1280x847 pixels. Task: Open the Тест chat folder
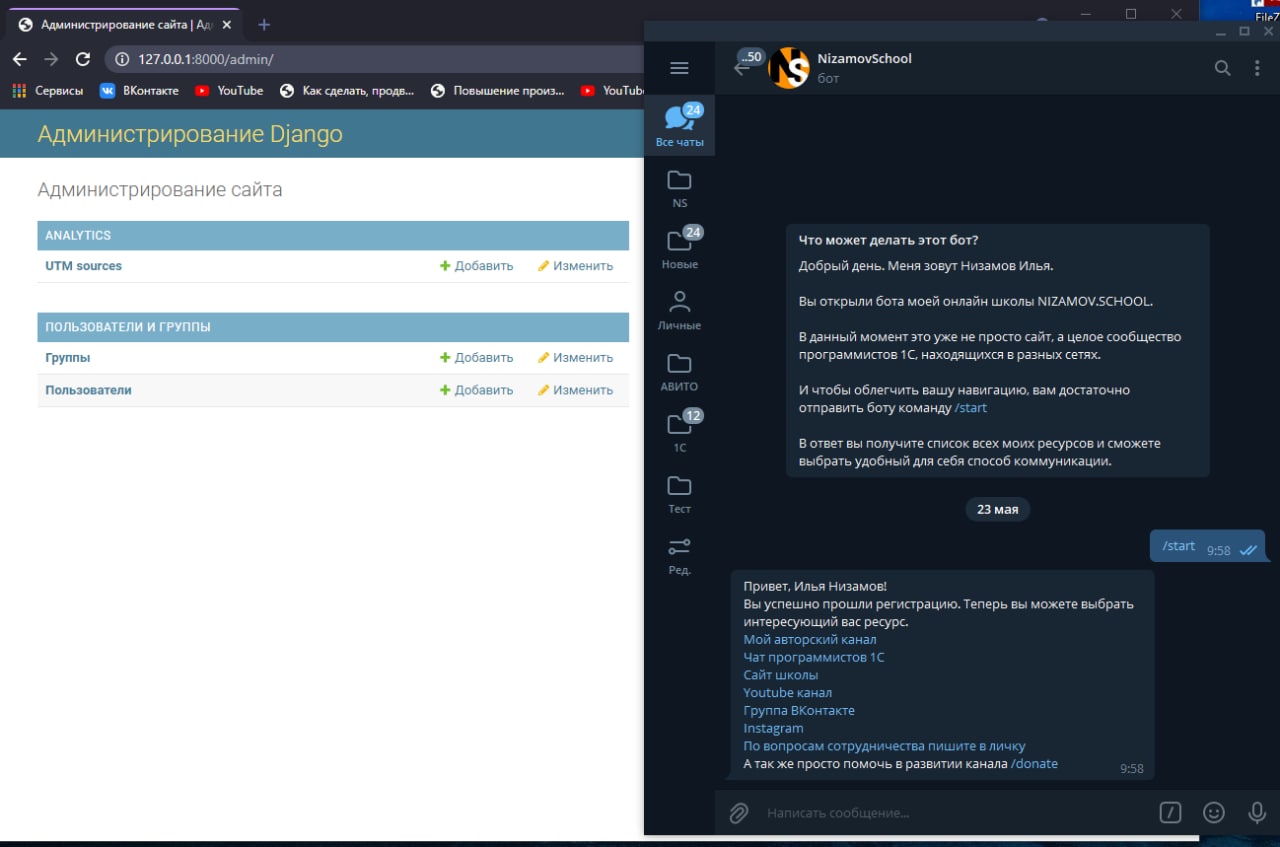point(679,493)
